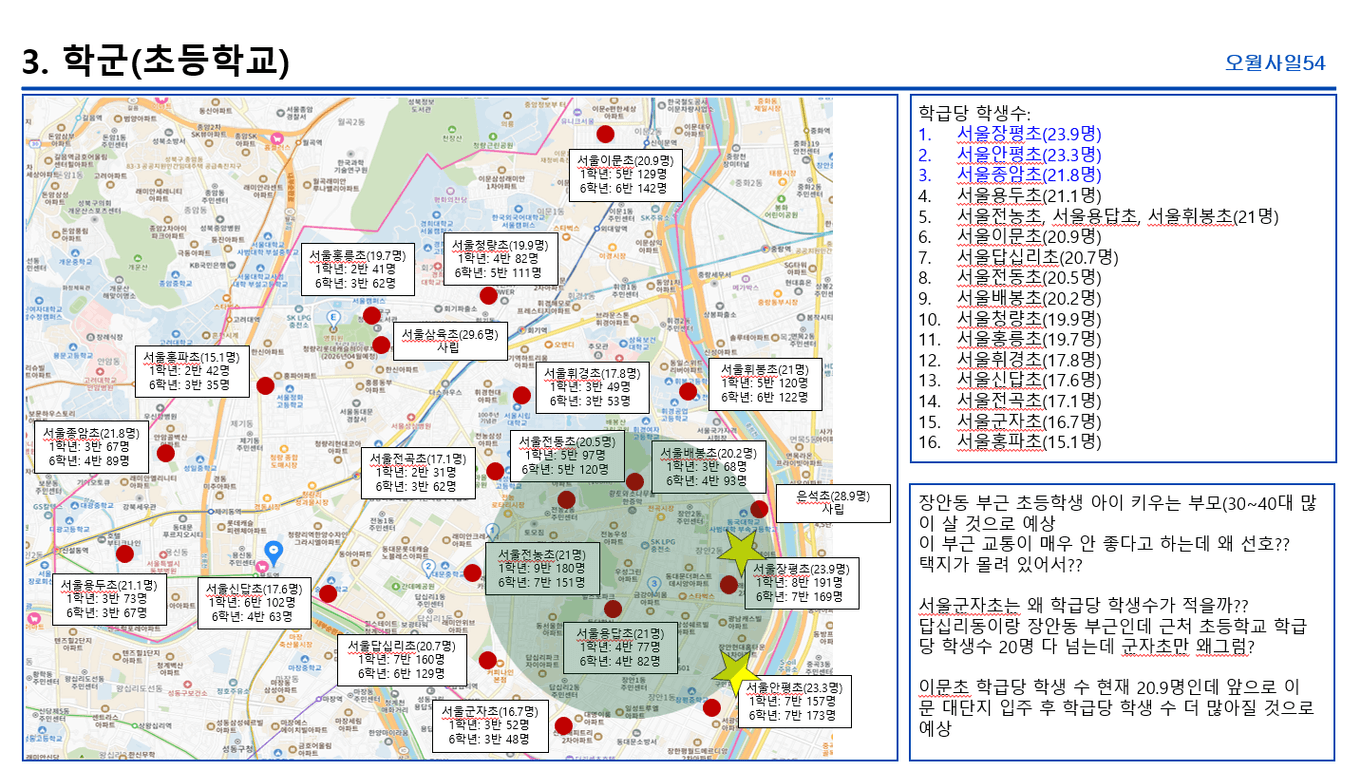This screenshot has width=1361, height=766.
Task: Click the note paragraph starting 이문초 학급당 학생 수
Action: (x=1116, y=707)
